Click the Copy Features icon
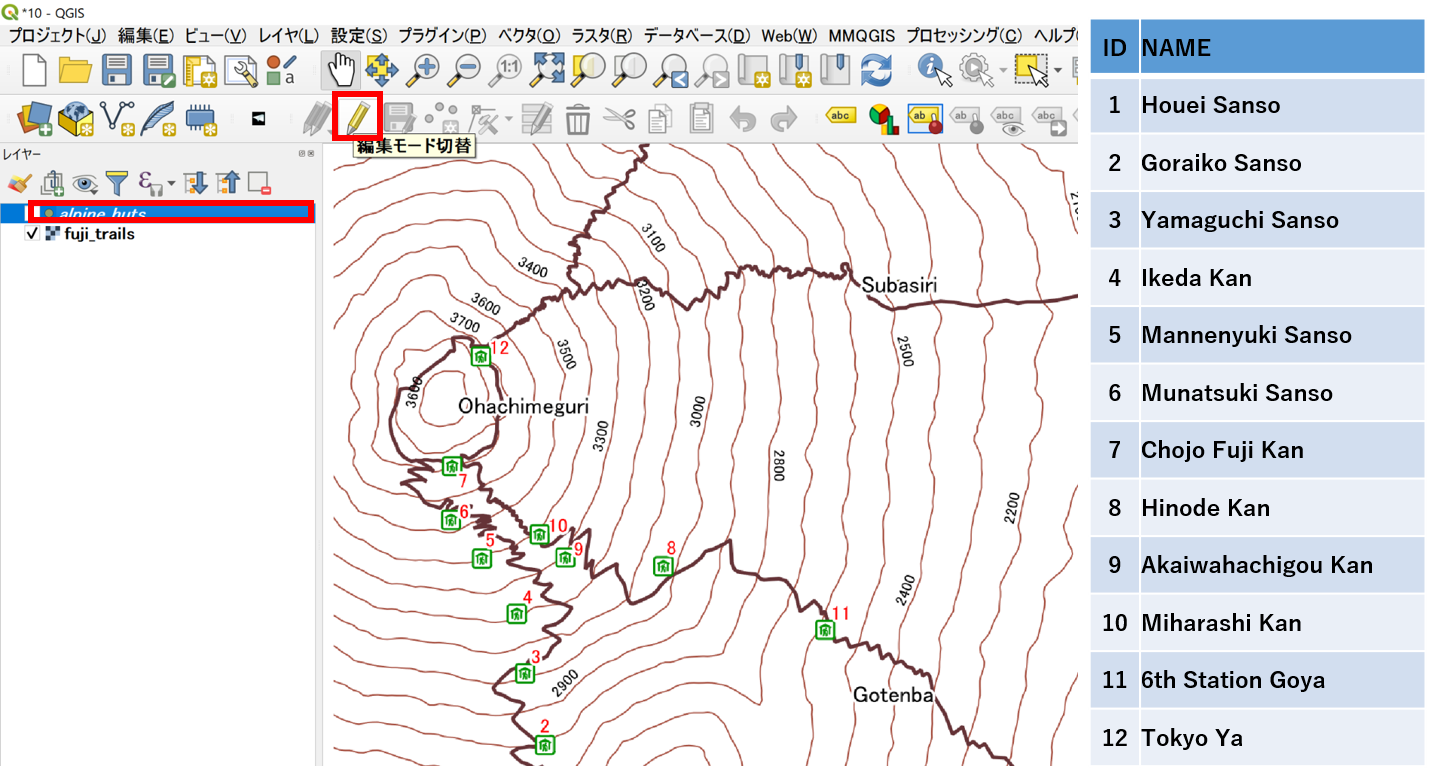Image resolution: width=1430 pixels, height=769 pixels. click(x=660, y=119)
